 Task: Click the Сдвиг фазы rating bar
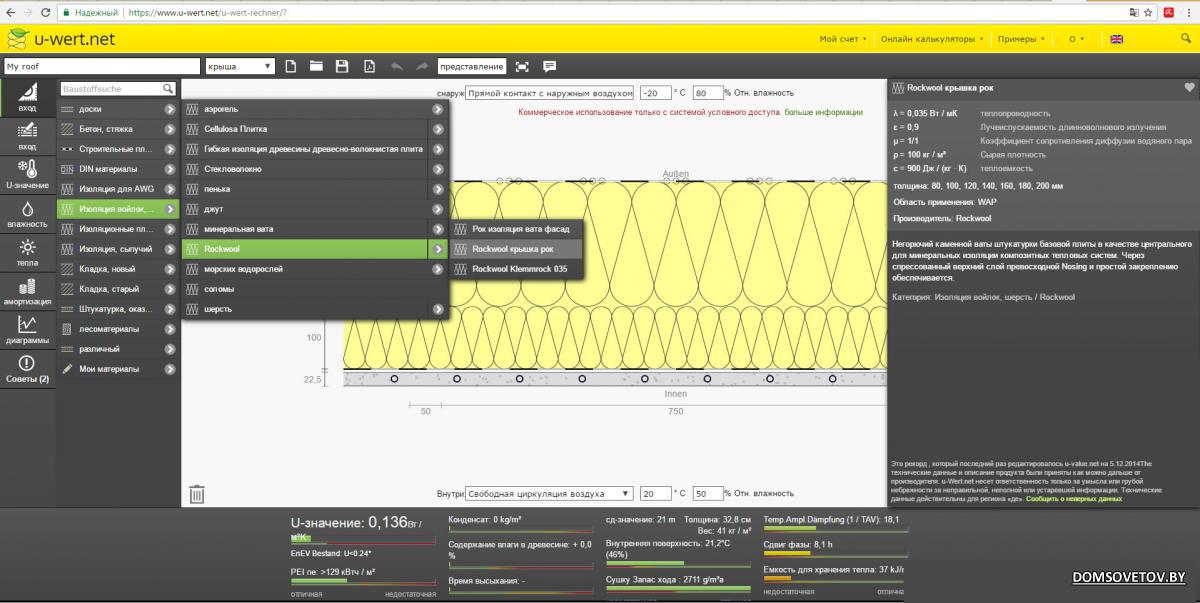pos(835,556)
